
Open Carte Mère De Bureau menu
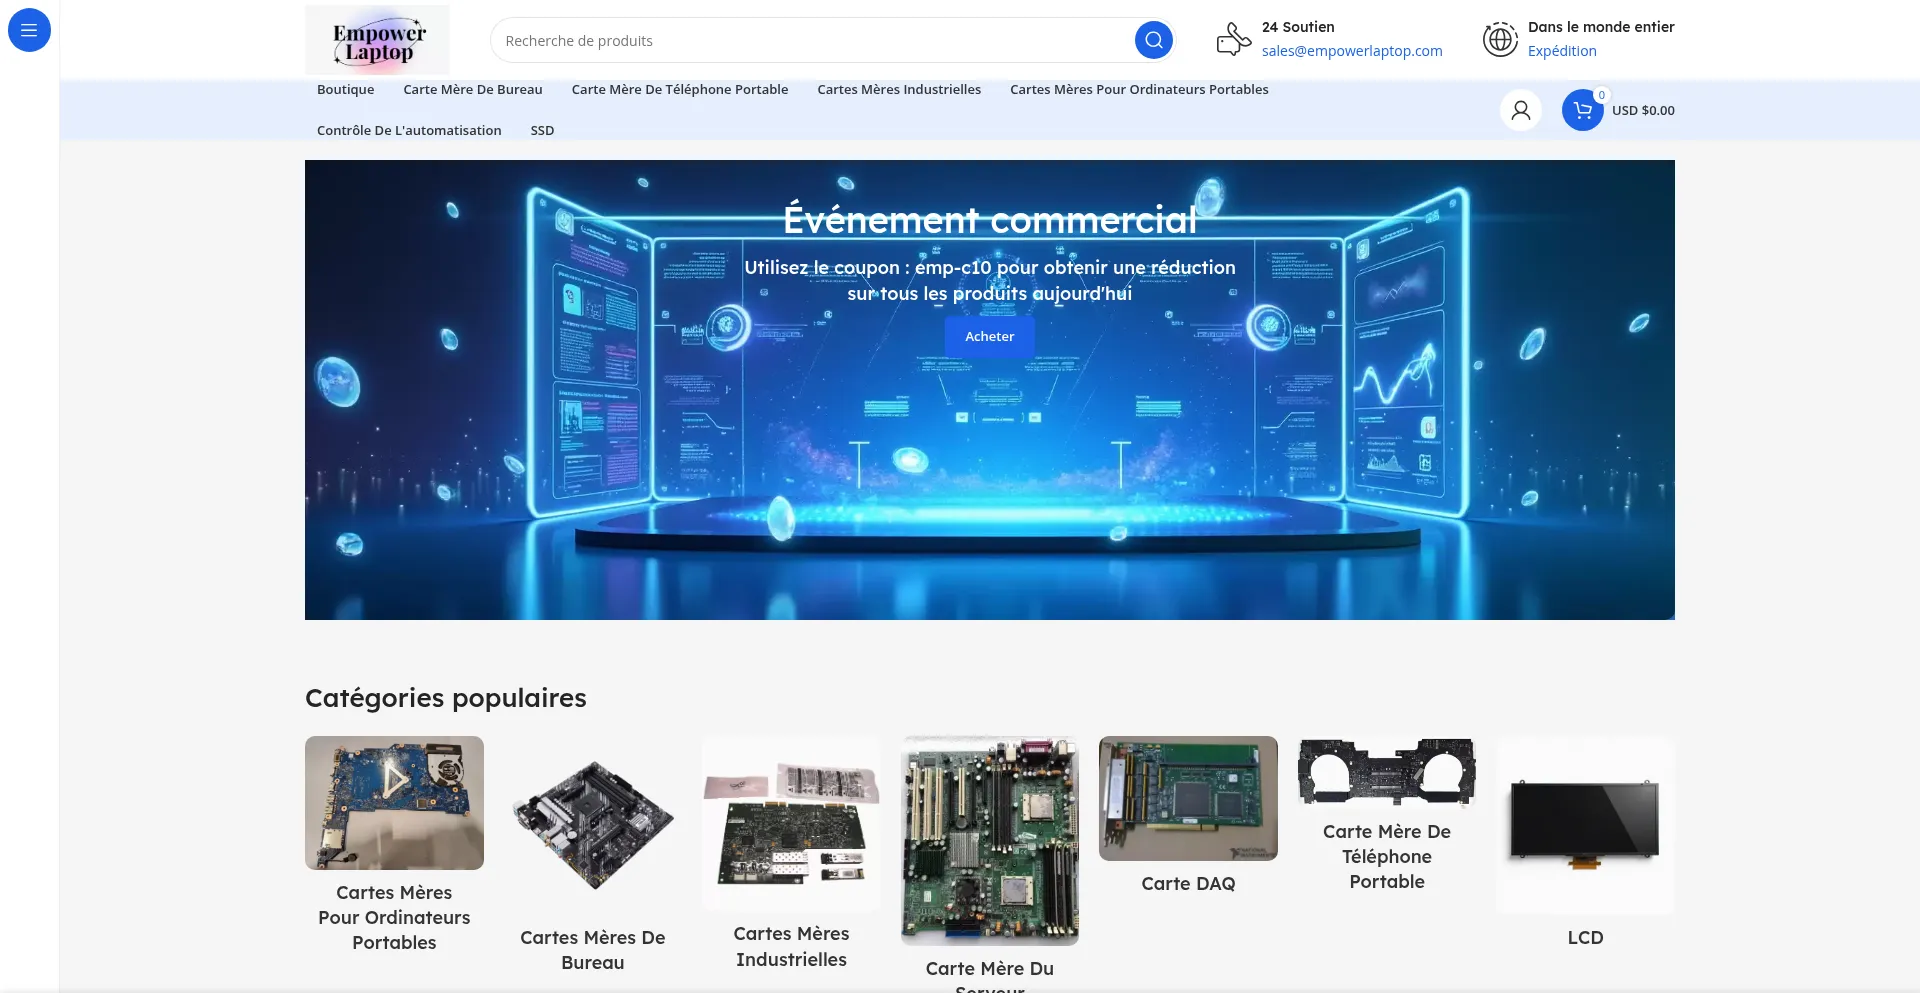click(x=472, y=89)
